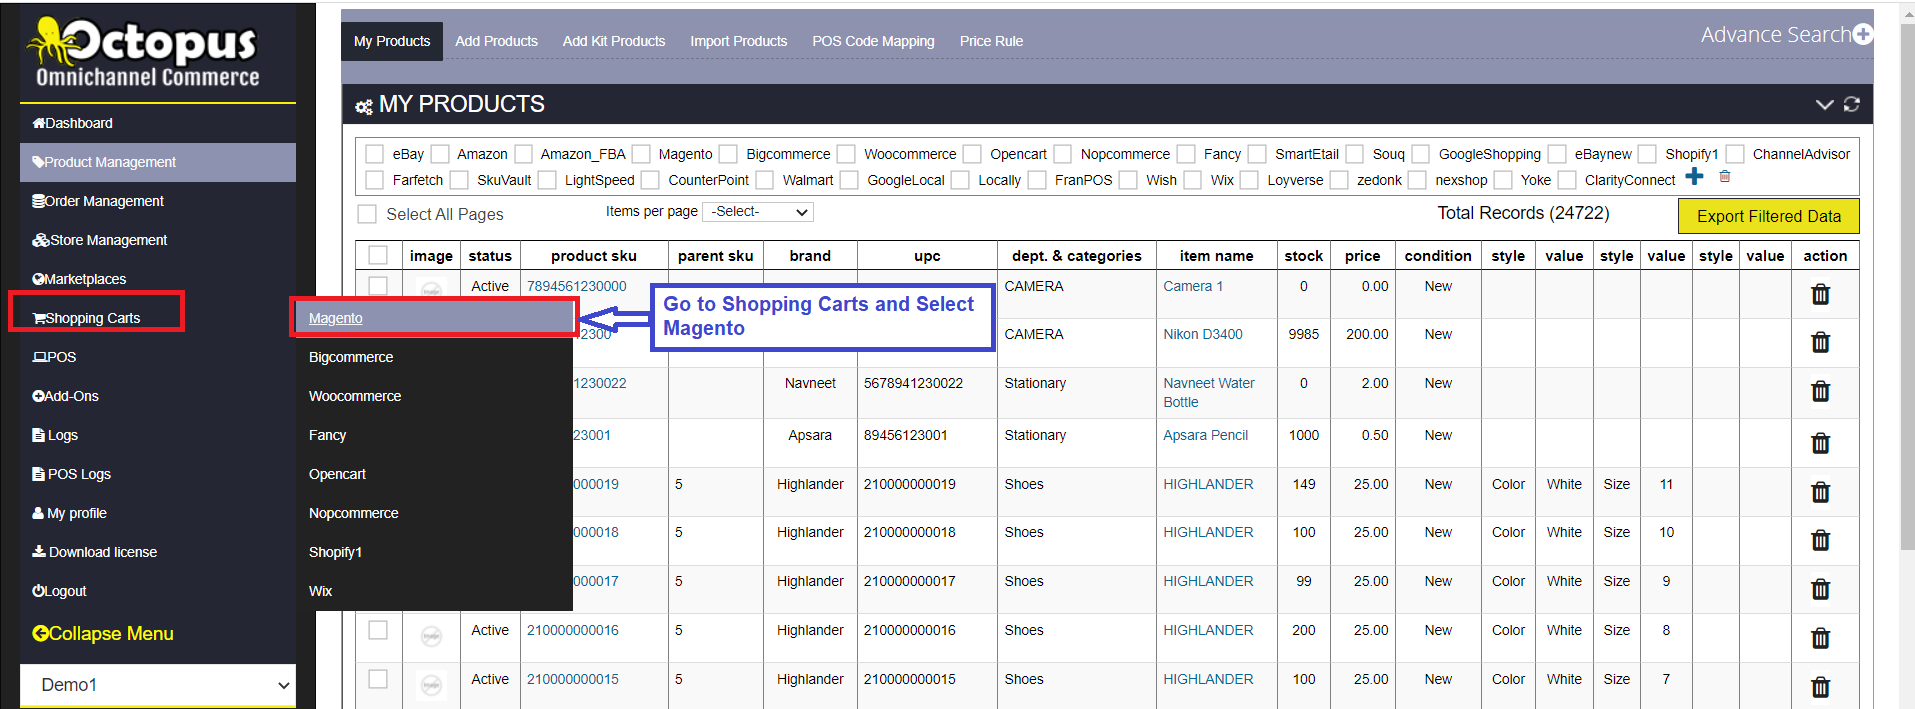Switch to Add Kit Products tab
The height and width of the screenshot is (709, 1915).
pos(614,41)
